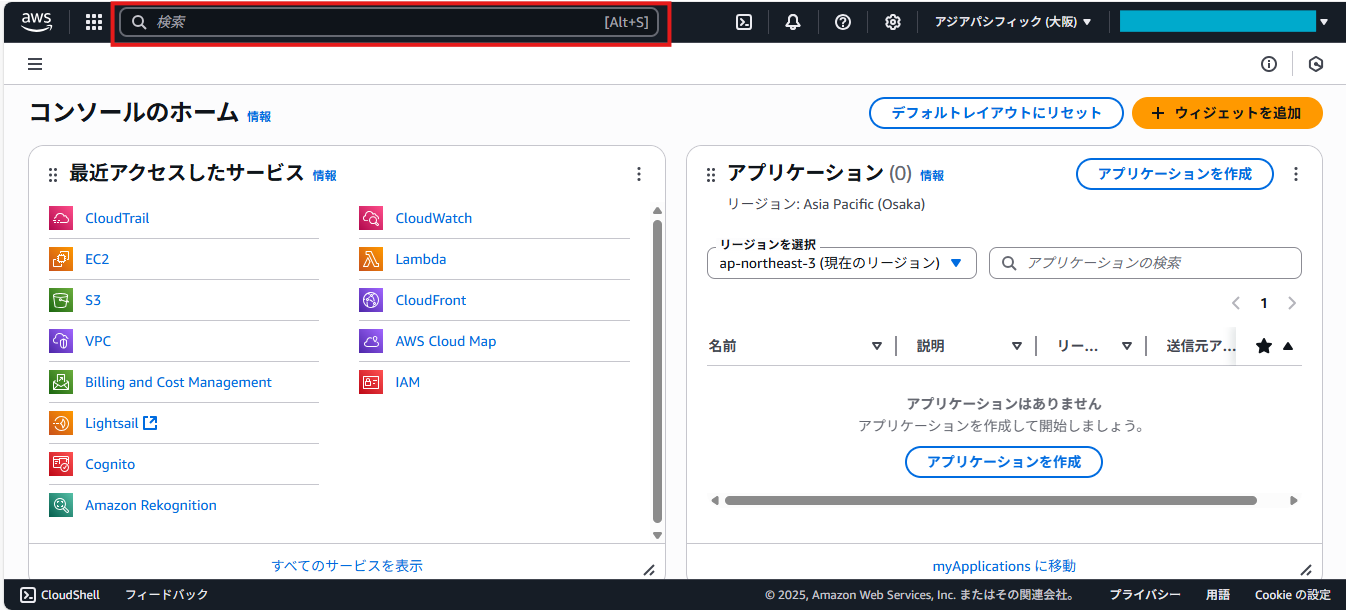
Task: Click 情報 link next to 最近アクセスしたサービス
Action: click(x=325, y=176)
